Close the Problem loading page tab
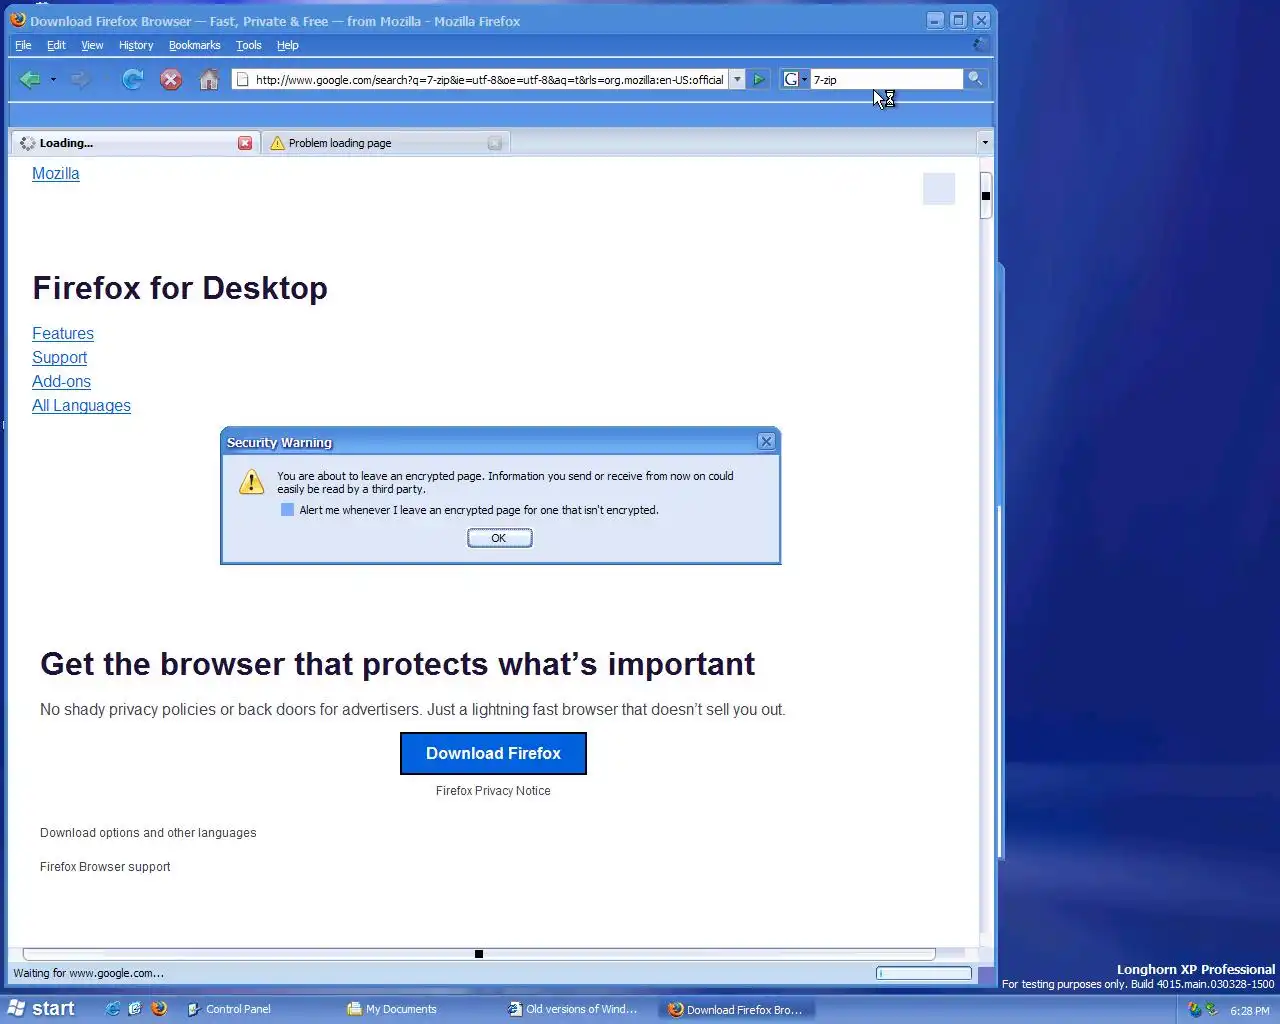This screenshot has width=1280, height=1024. pos(494,143)
